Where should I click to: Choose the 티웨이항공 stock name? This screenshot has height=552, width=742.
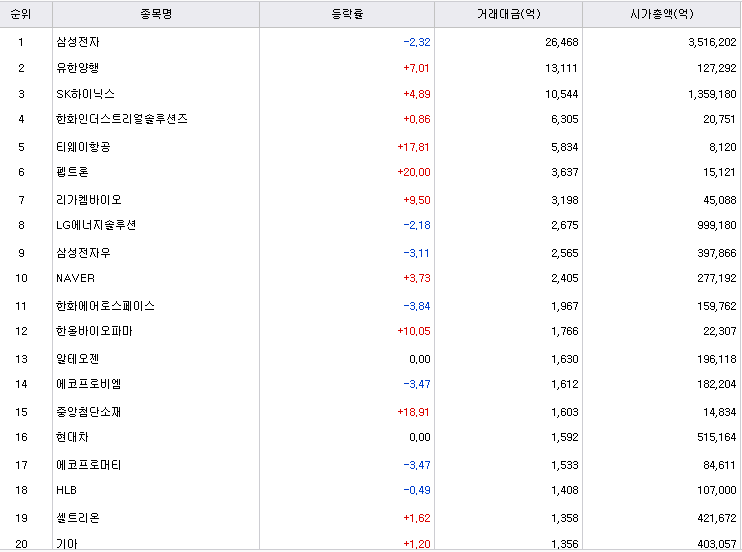point(83,147)
